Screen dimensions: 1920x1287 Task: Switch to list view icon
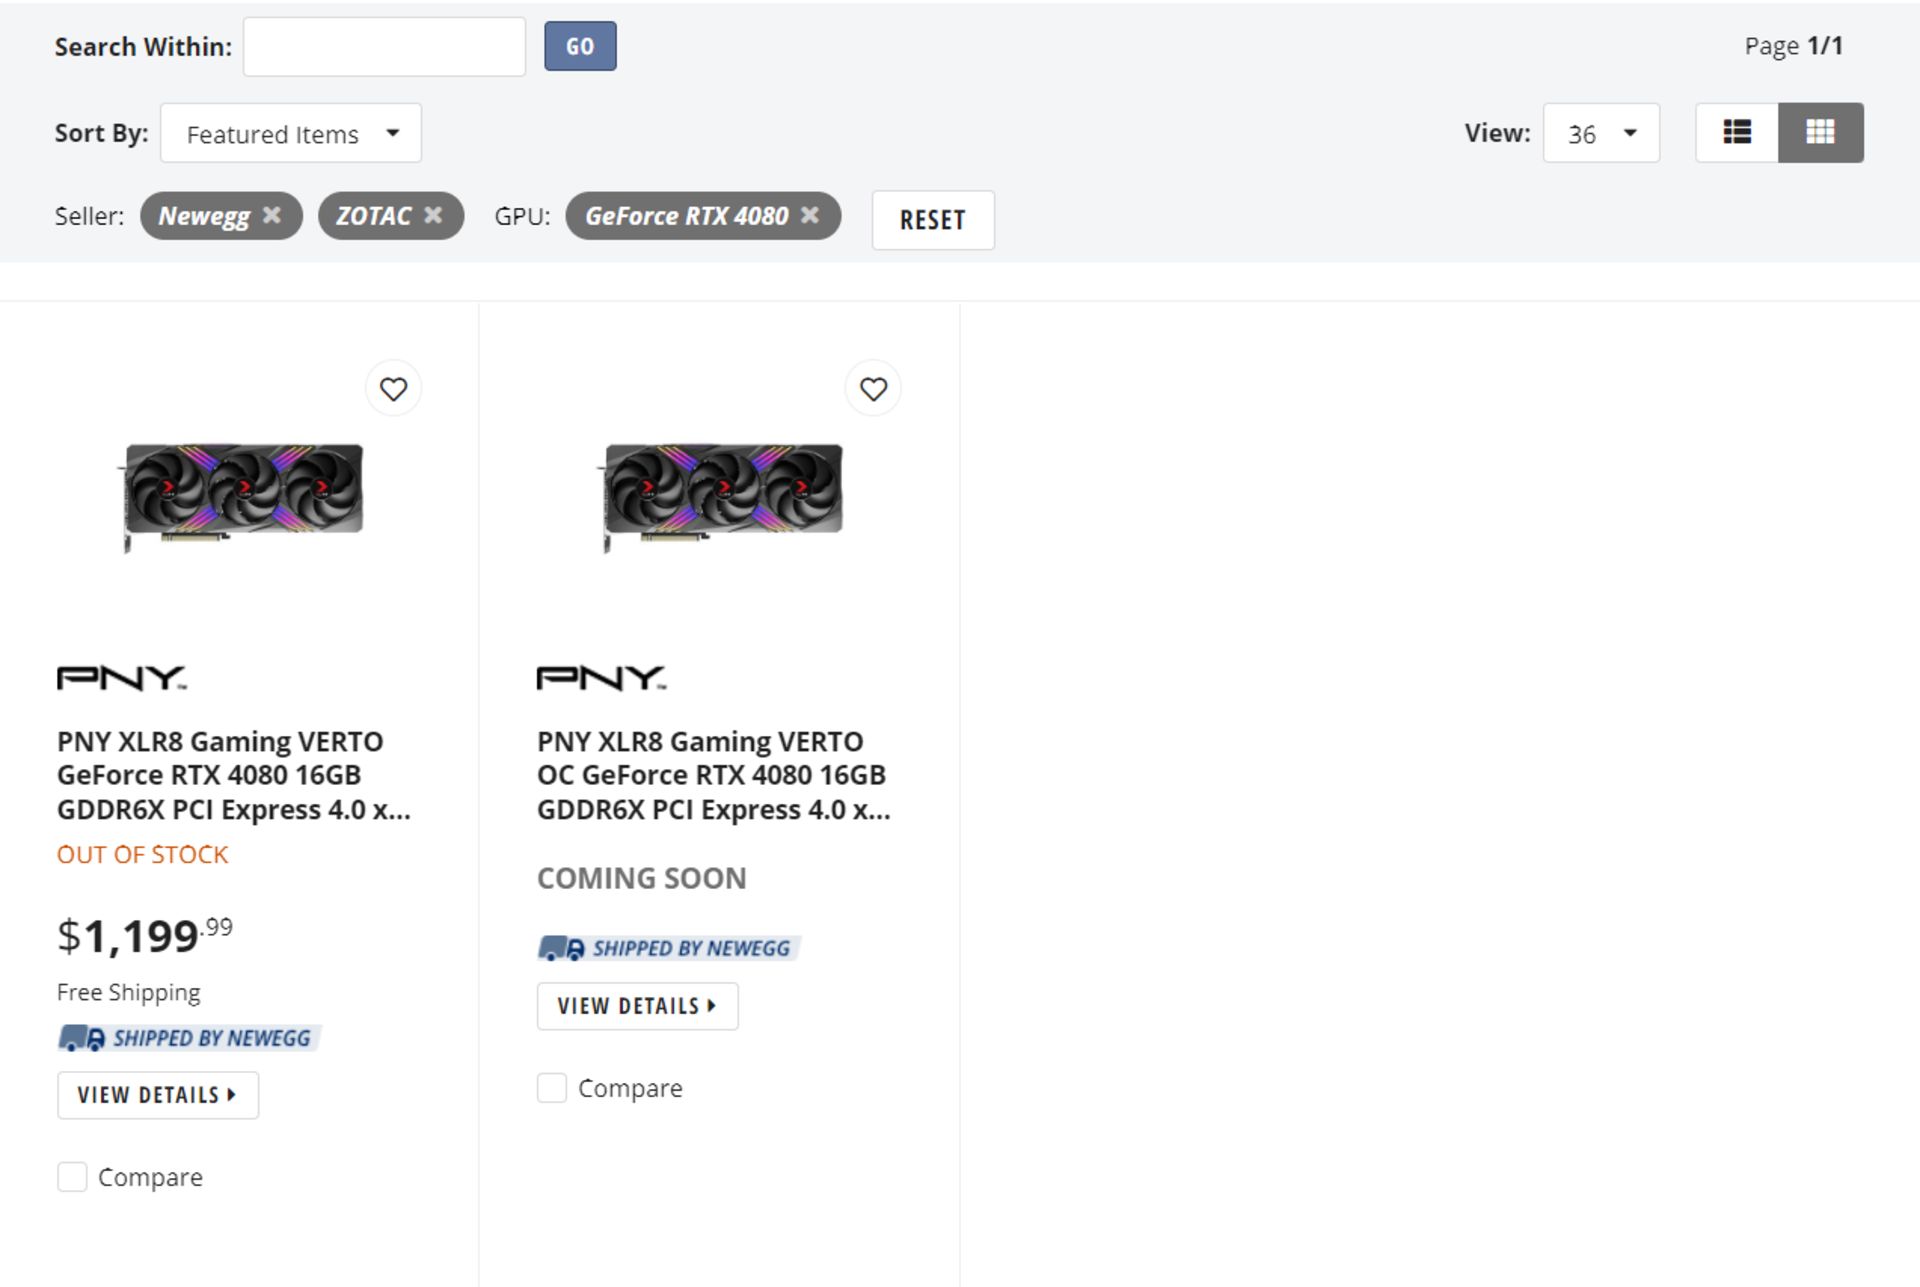point(1737,132)
